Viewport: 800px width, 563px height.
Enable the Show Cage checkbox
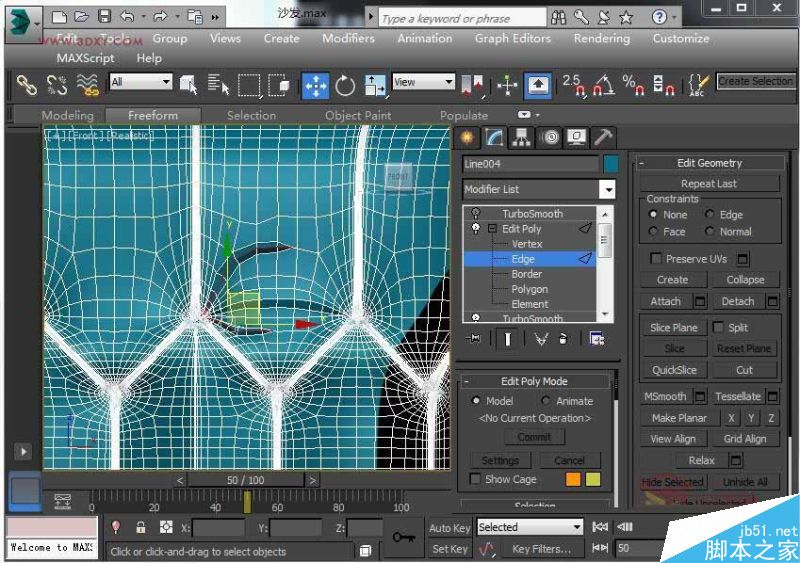tap(474, 479)
